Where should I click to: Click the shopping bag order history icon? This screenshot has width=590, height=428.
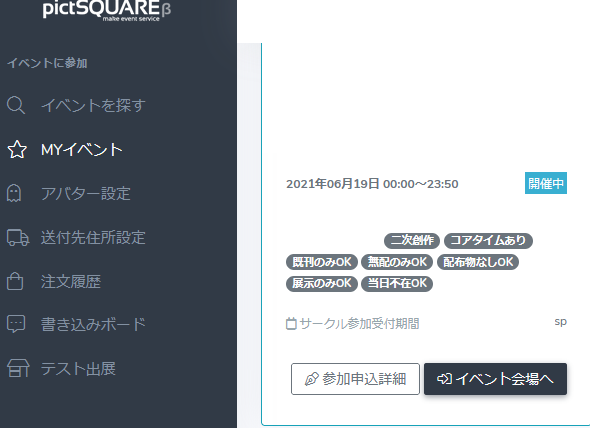pyautogui.click(x=15, y=281)
